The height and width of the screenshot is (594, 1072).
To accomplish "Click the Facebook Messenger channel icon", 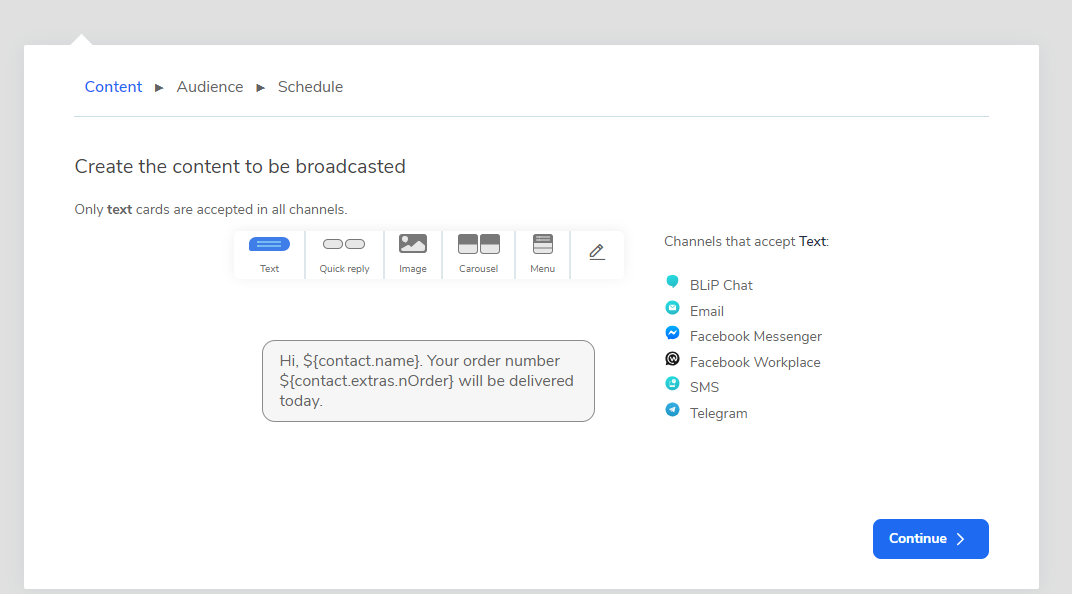I will coord(673,334).
